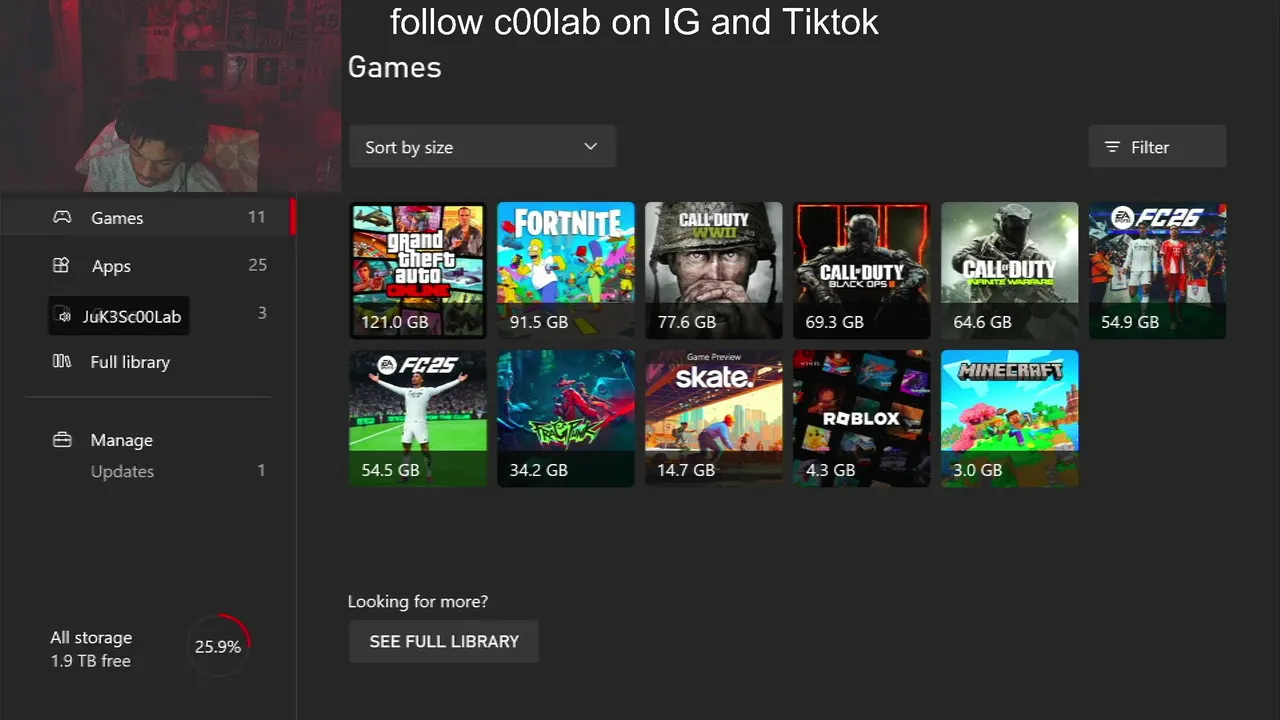
Task: Open the Sort by size dropdown
Action: (481, 147)
